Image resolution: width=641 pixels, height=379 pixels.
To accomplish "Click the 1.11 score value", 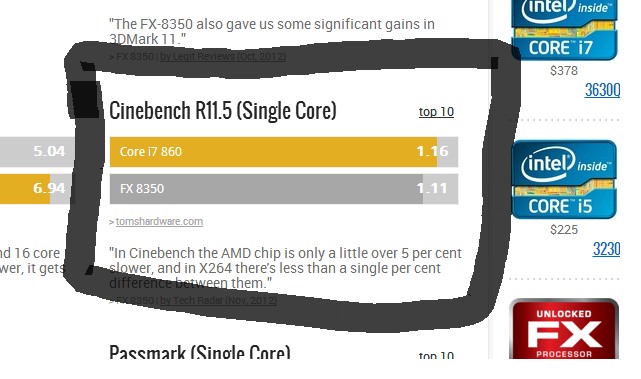I will tap(432, 188).
